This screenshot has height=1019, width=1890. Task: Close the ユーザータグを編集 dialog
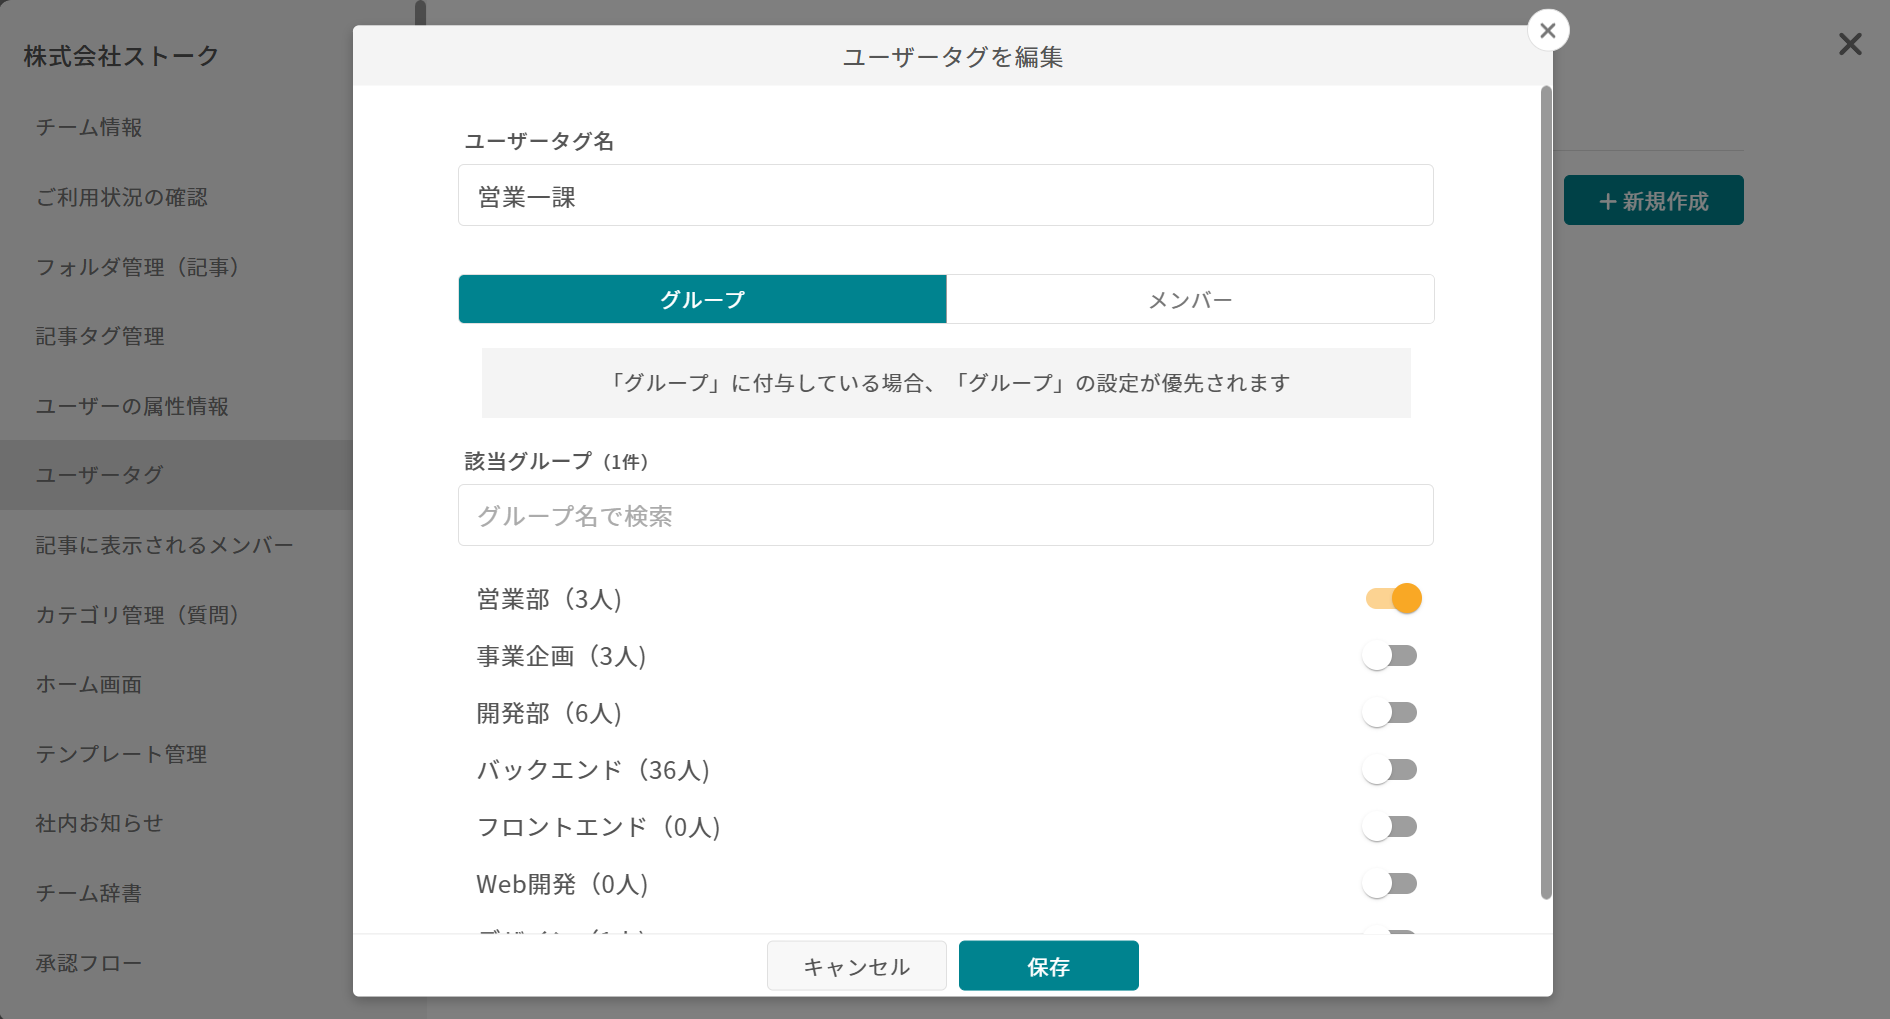coord(1547,30)
